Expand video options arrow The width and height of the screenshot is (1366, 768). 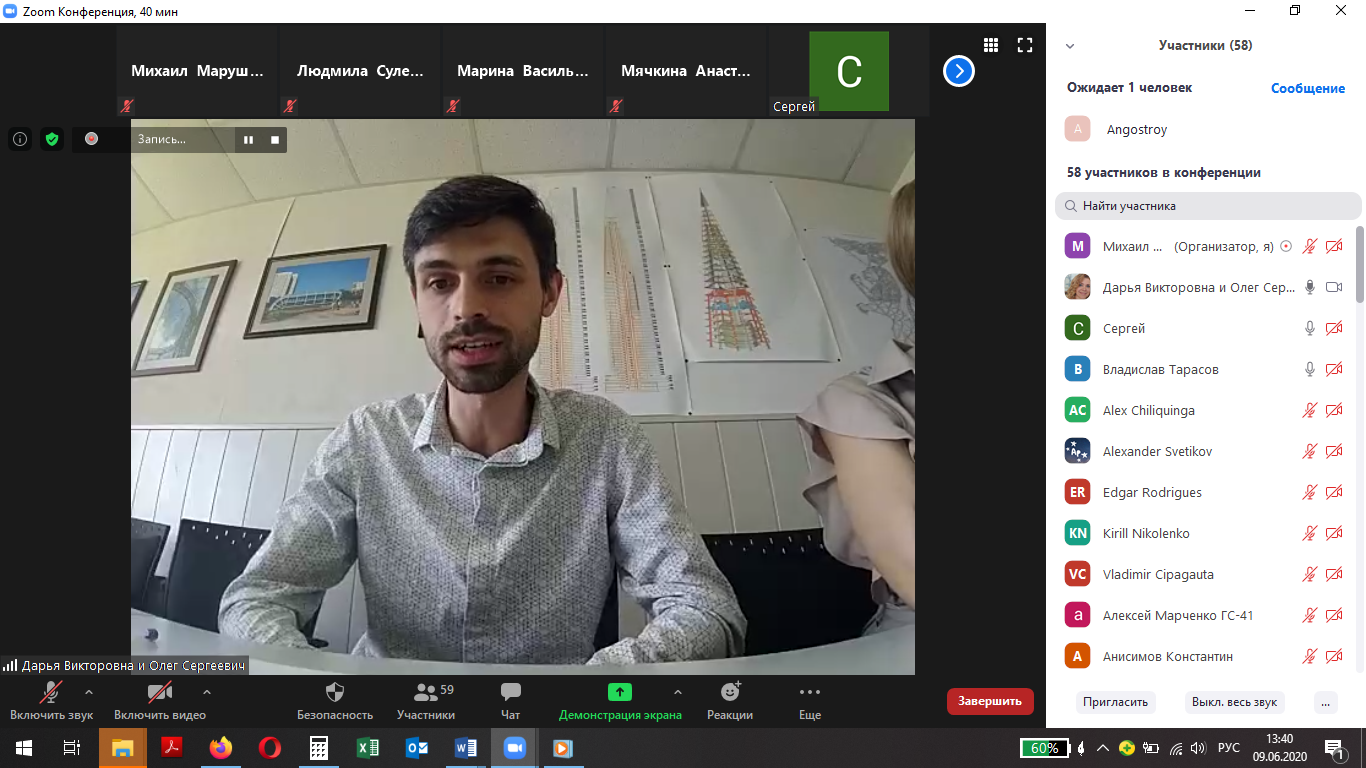coord(207,692)
